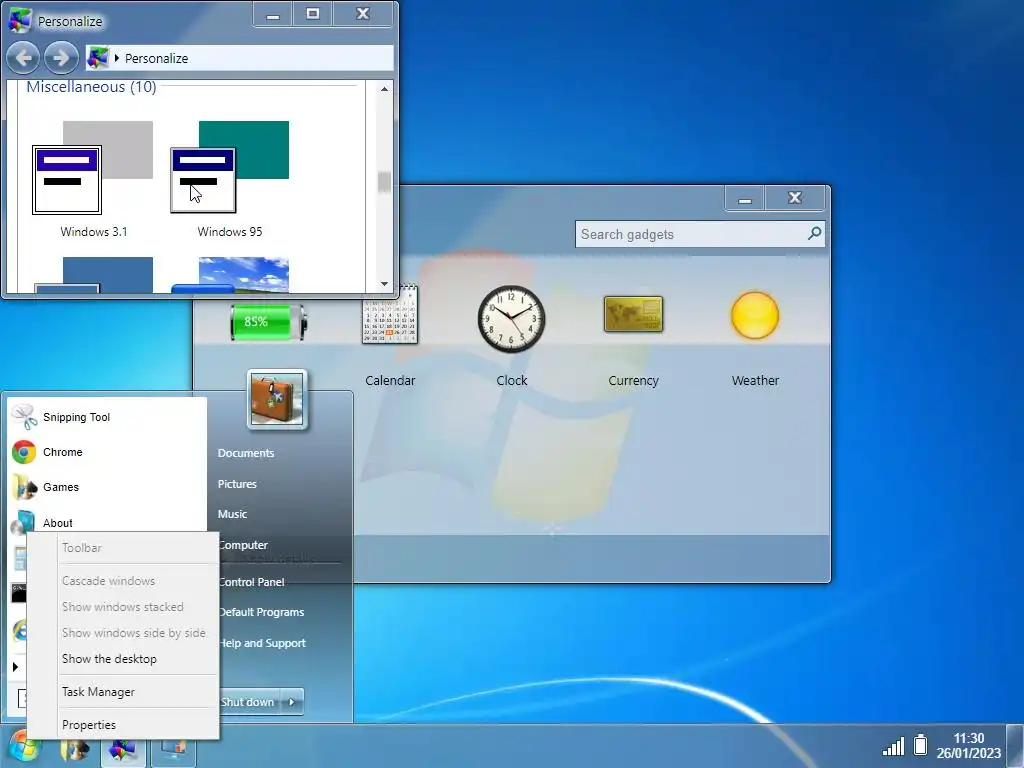Screen dimensions: 1024x768
Task: Select the Currency gadget icon
Action: click(633, 314)
